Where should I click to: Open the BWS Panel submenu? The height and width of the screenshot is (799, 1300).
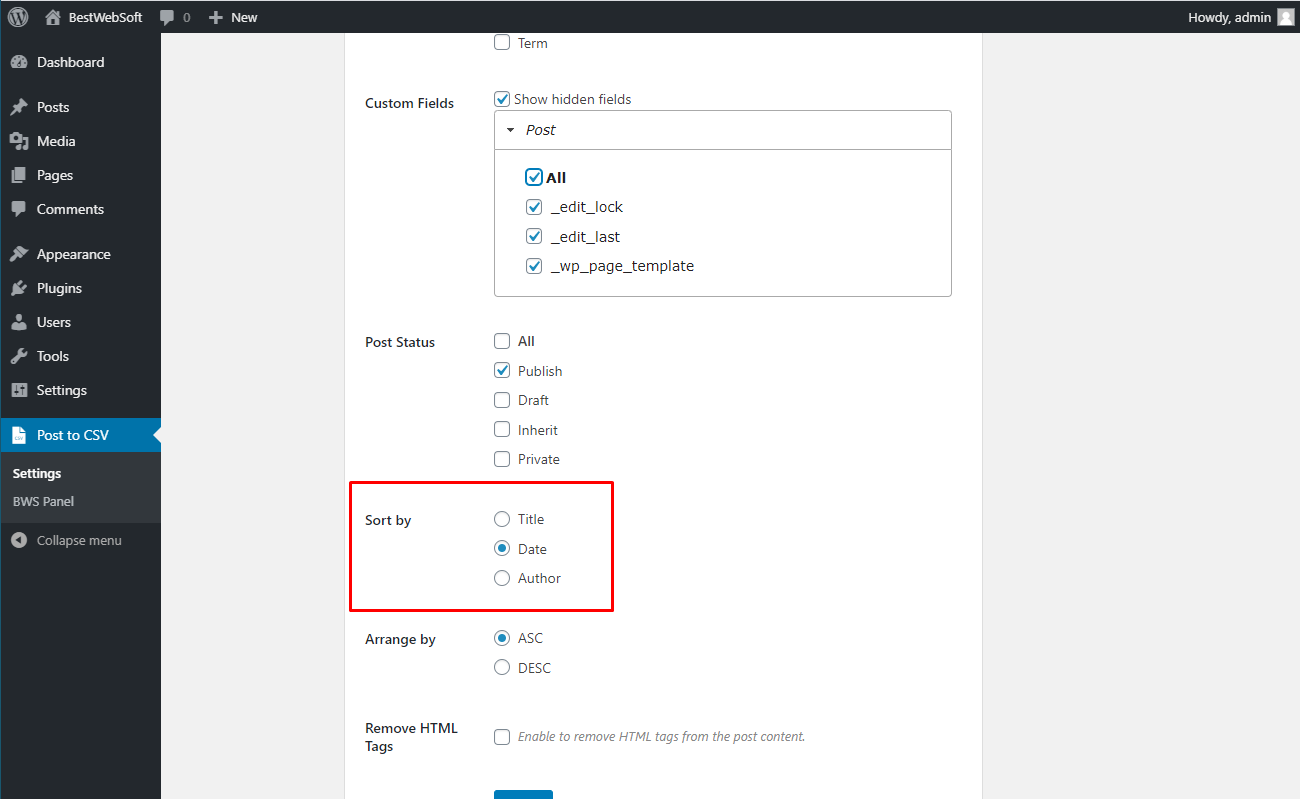(x=43, y=501)
